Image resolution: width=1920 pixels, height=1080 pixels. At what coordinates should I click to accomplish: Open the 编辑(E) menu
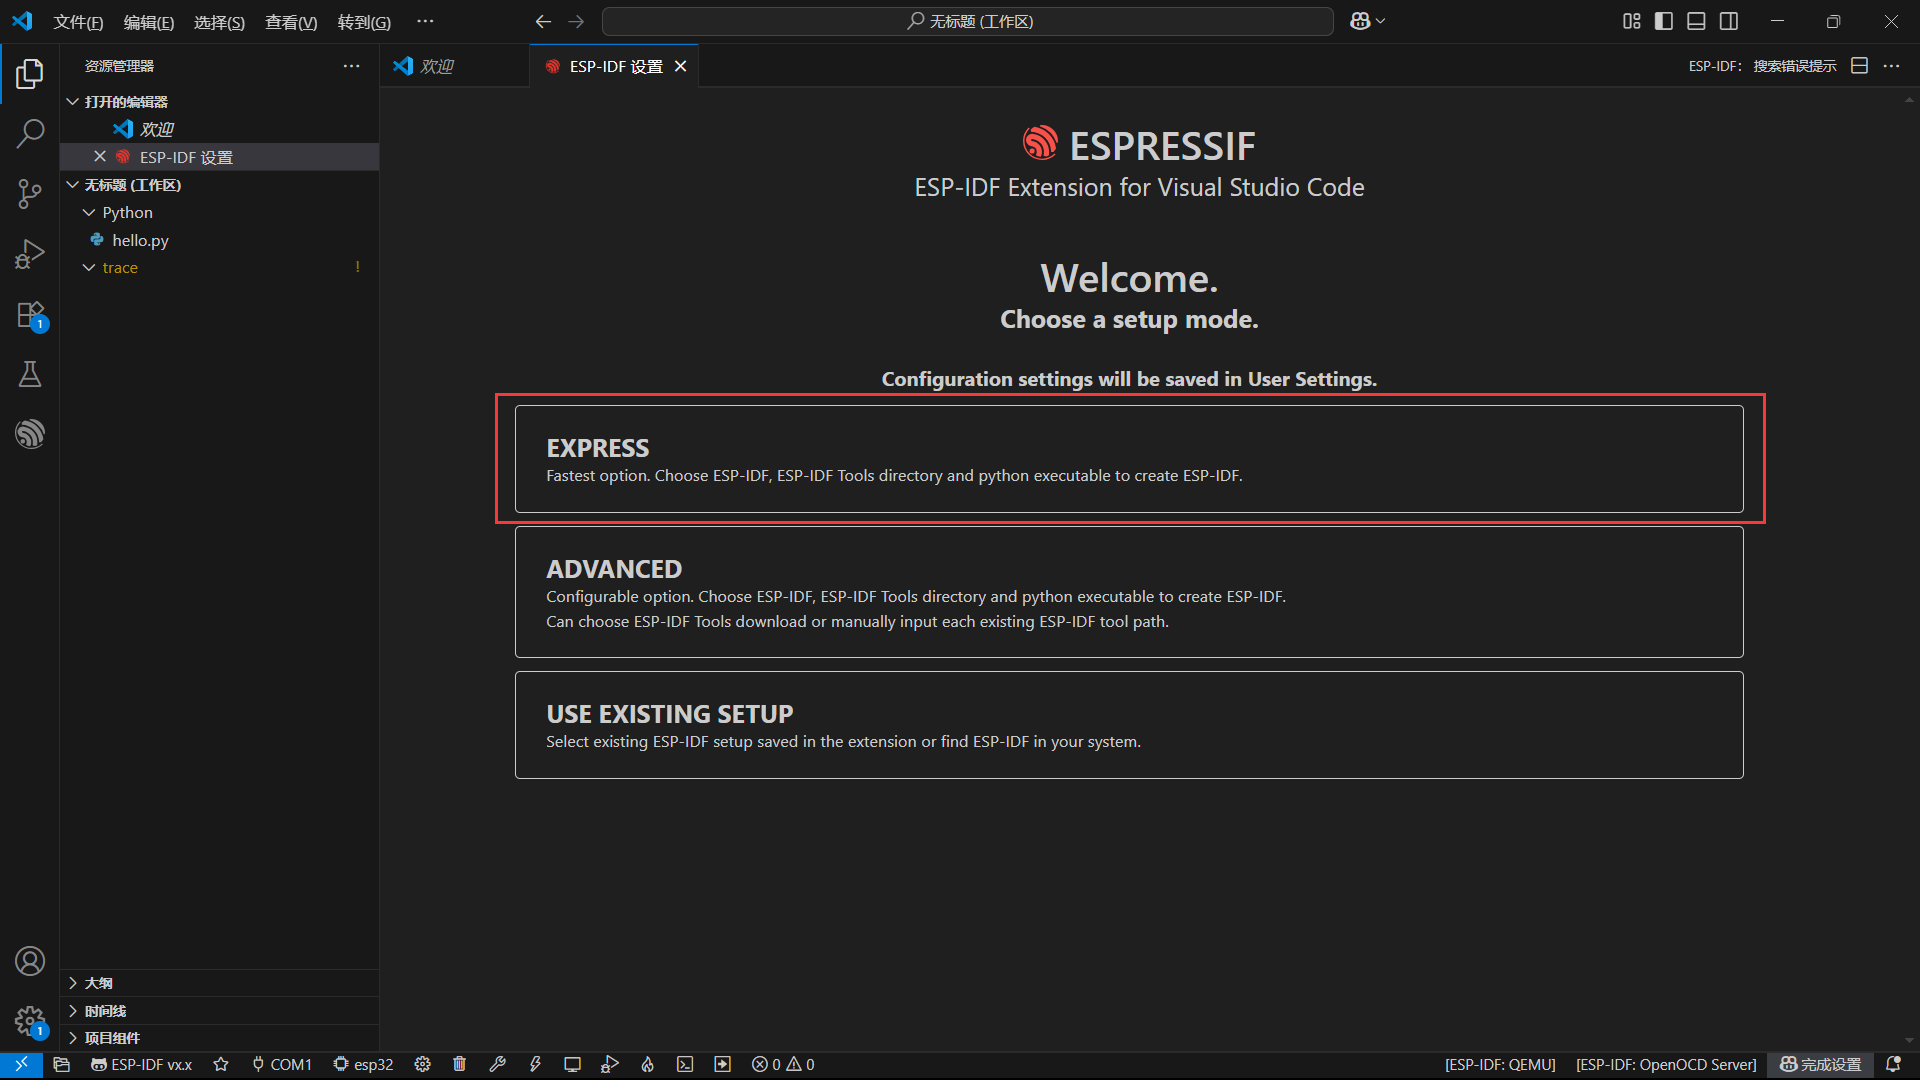pos(149,22)
